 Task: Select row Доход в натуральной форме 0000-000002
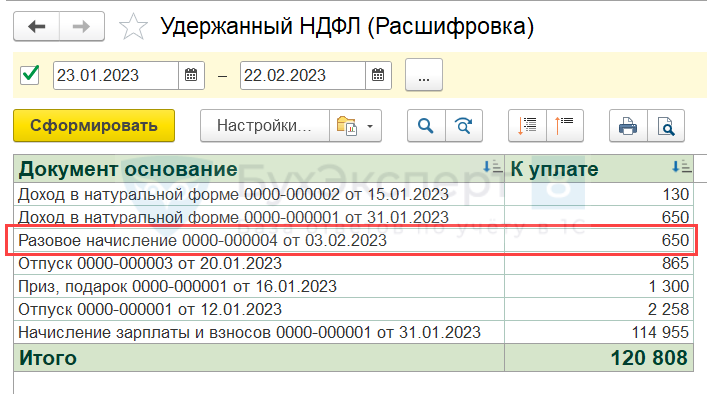[259, 194]
